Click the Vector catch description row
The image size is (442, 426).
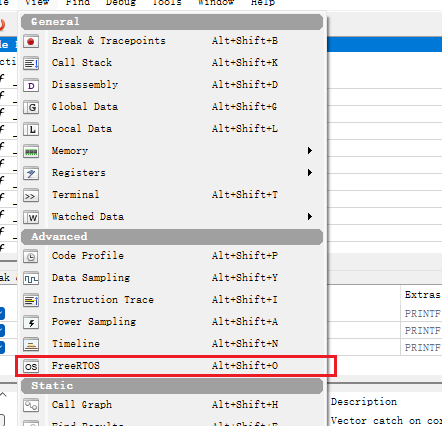coord(386,420)
